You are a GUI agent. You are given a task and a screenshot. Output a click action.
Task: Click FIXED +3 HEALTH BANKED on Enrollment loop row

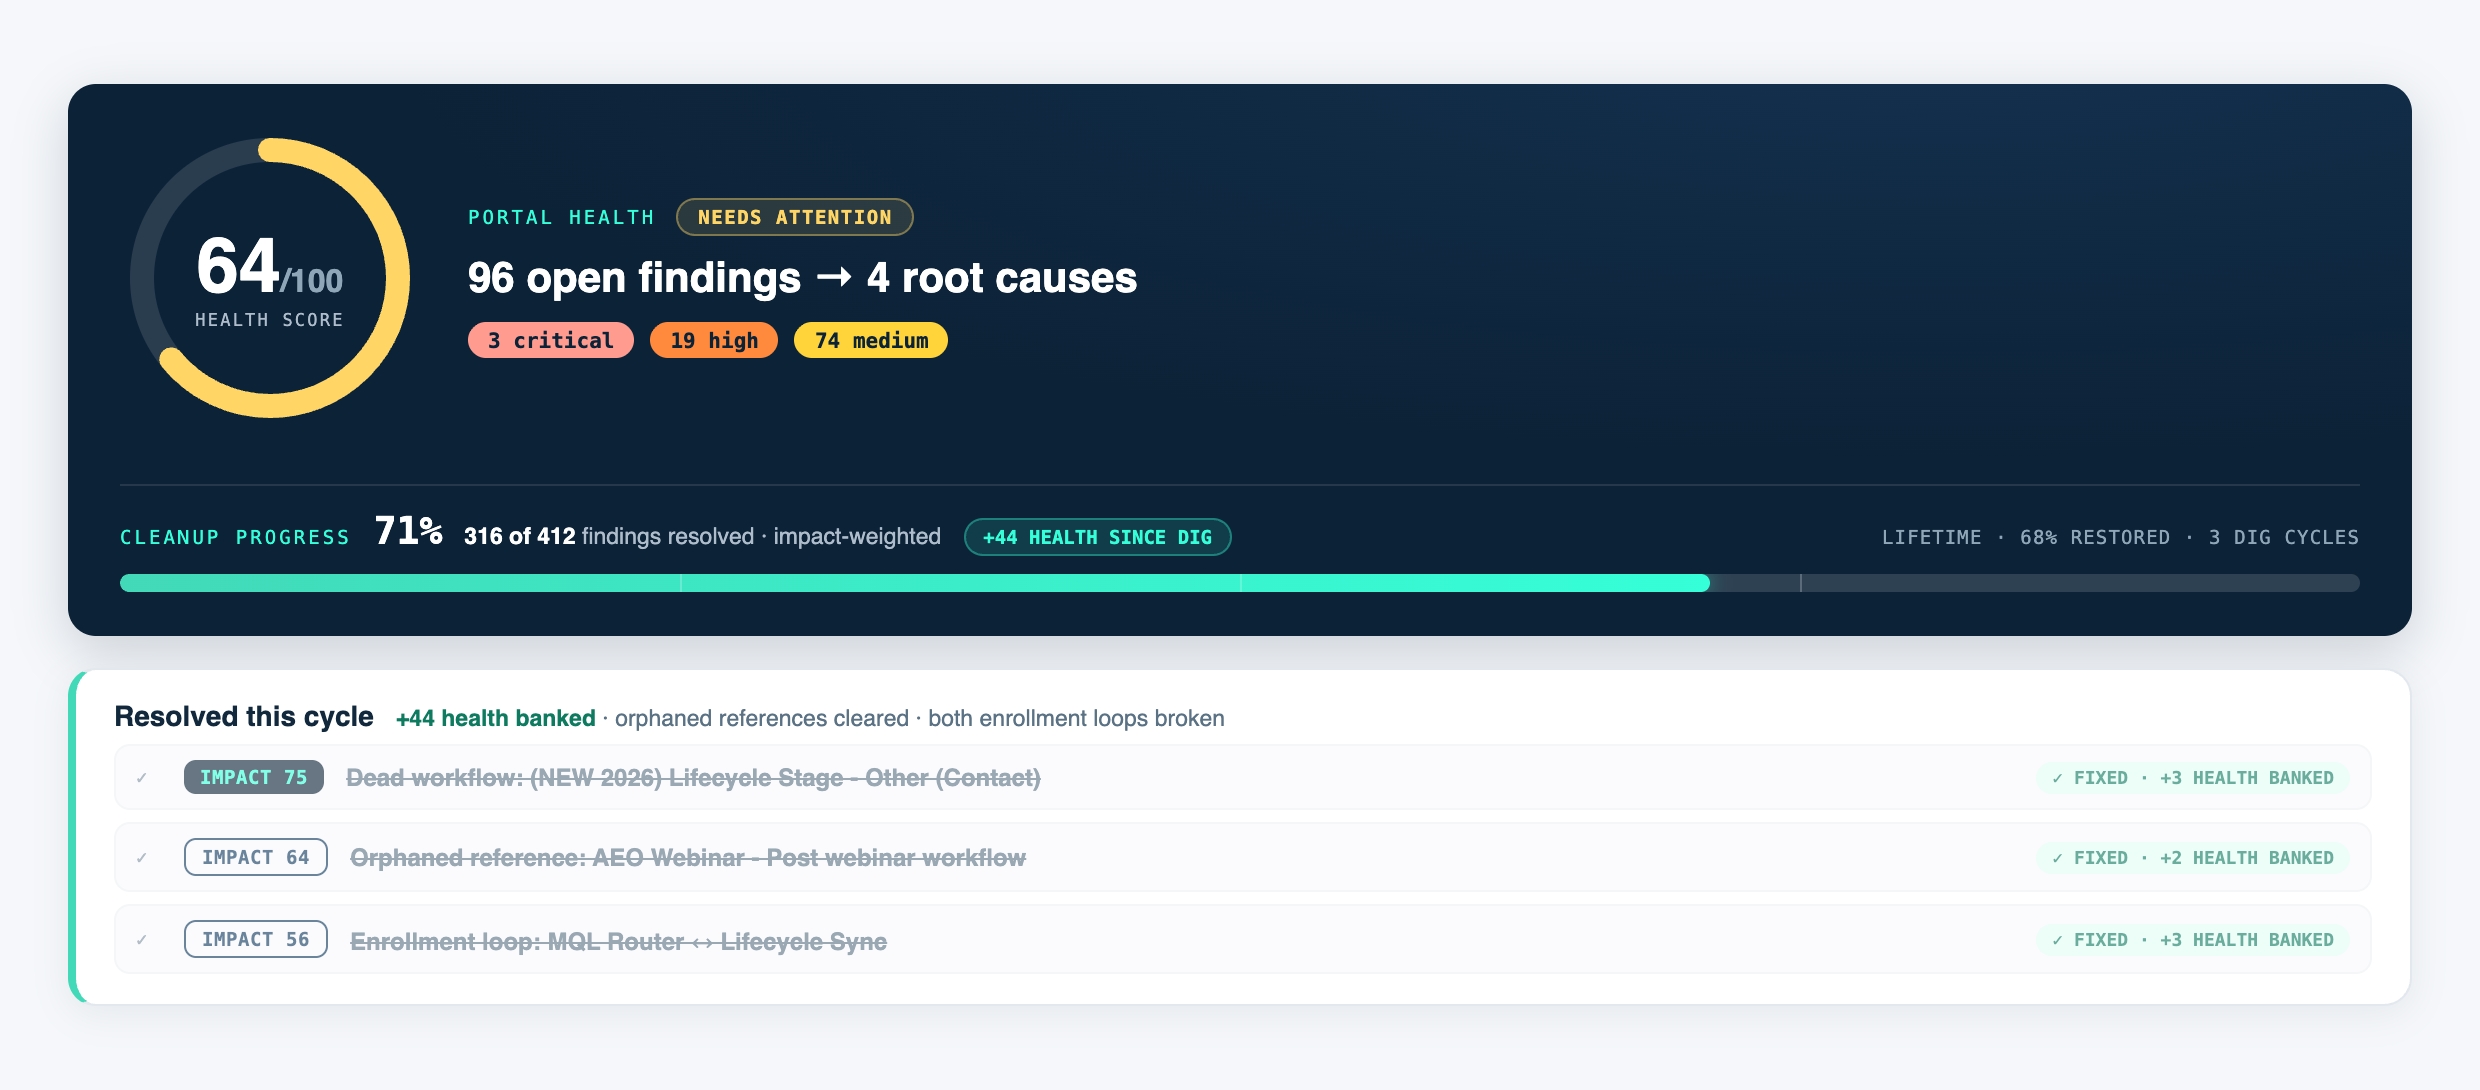tap(2192, 940)
